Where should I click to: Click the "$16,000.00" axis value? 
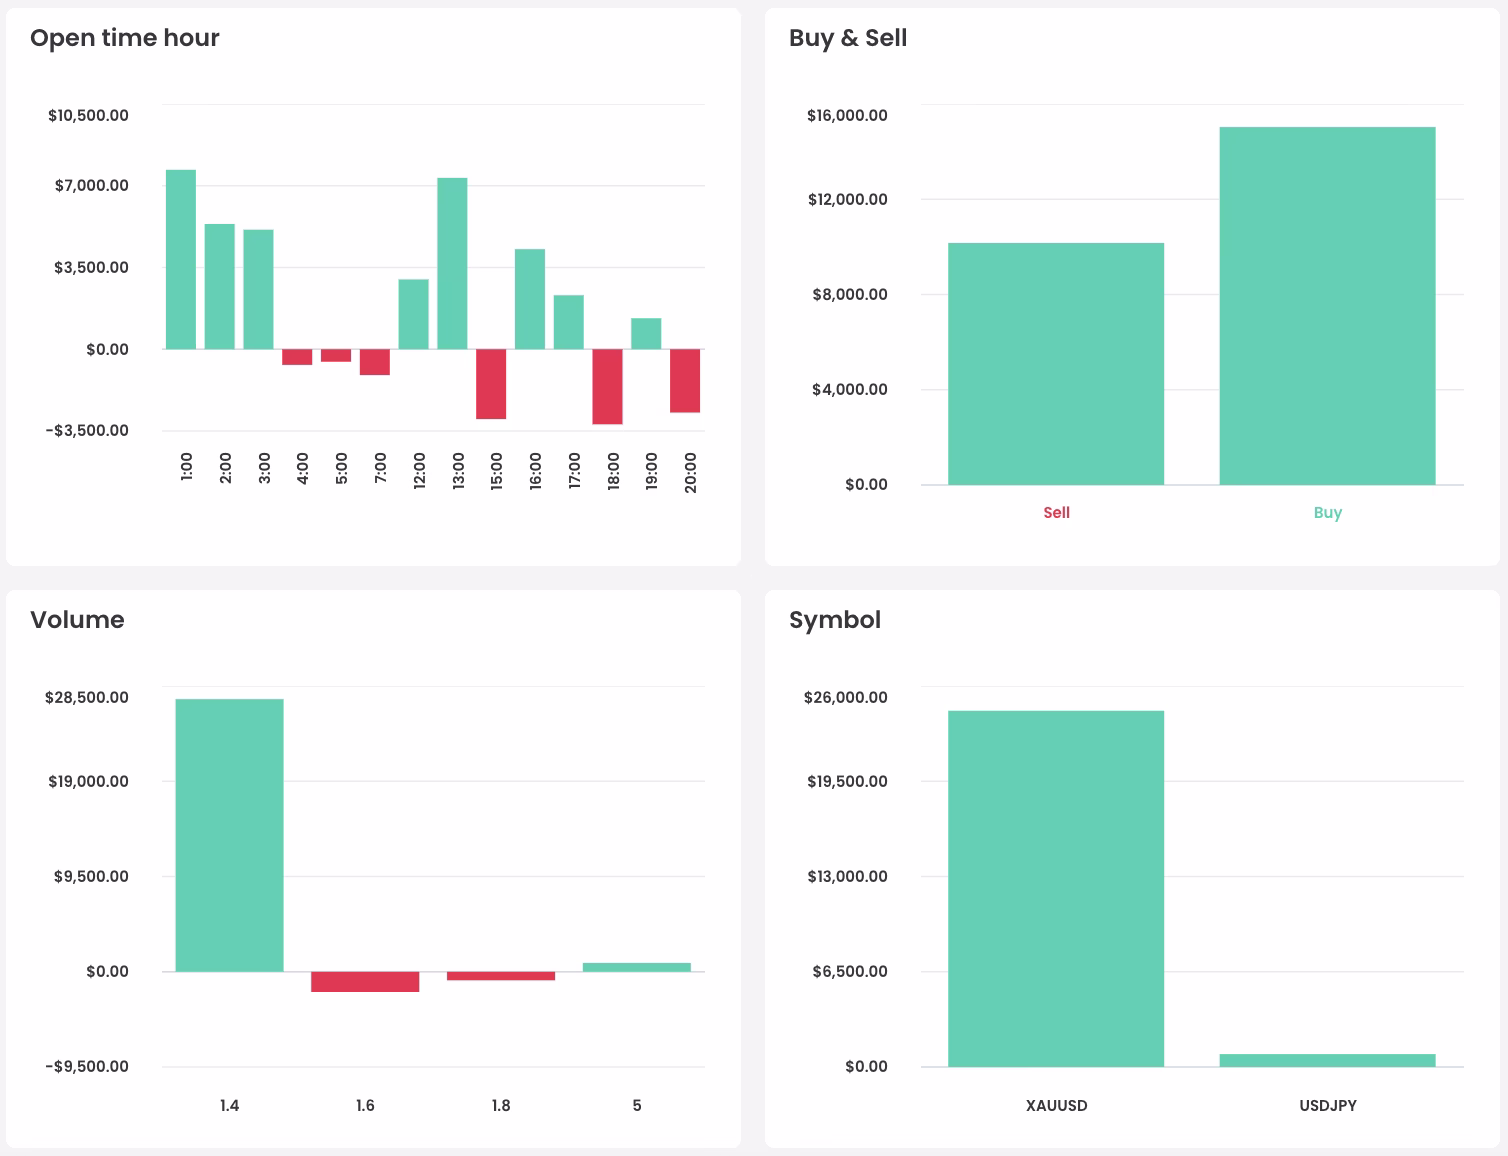pos(847,115)
